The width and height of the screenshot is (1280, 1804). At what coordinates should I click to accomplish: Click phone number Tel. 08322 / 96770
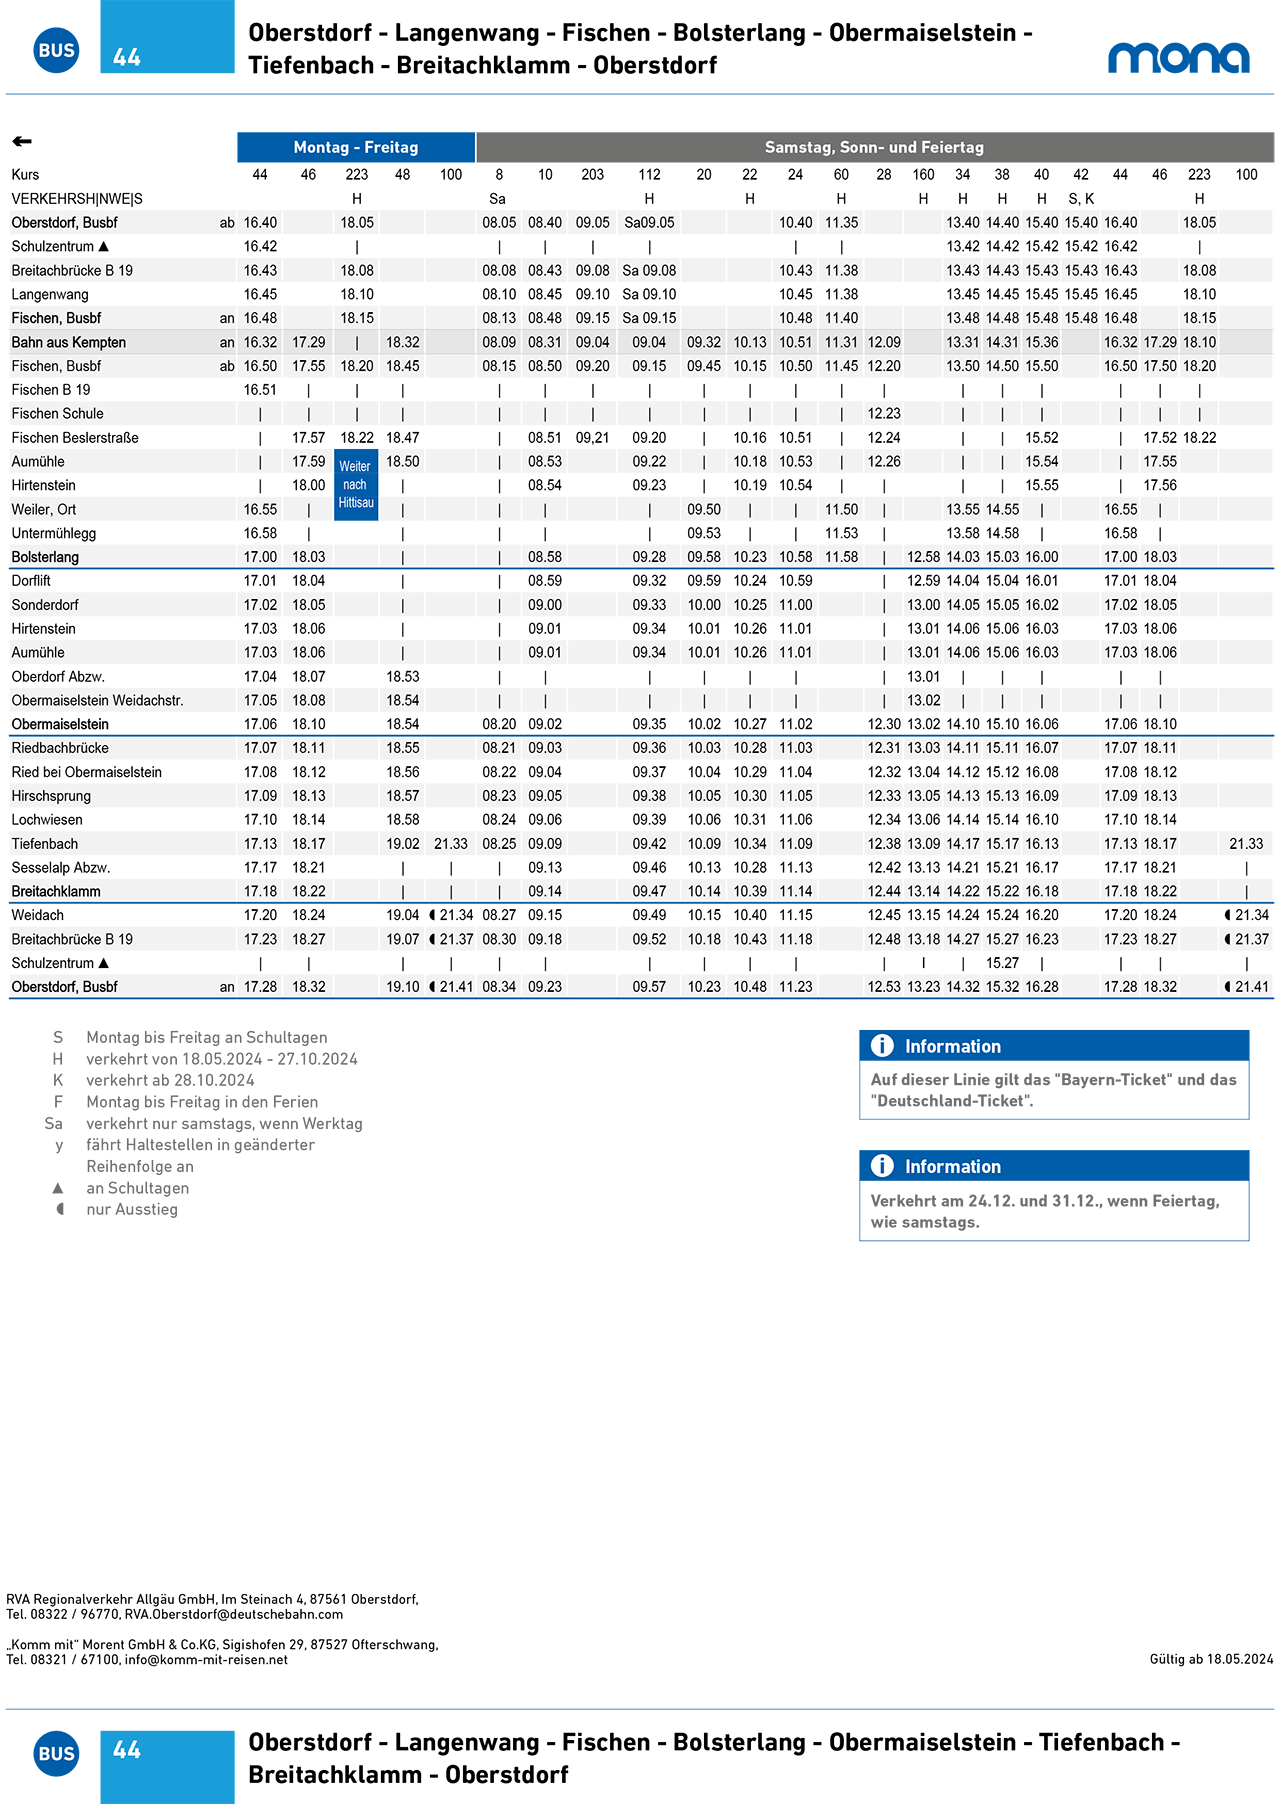(x=62, y=1614)
